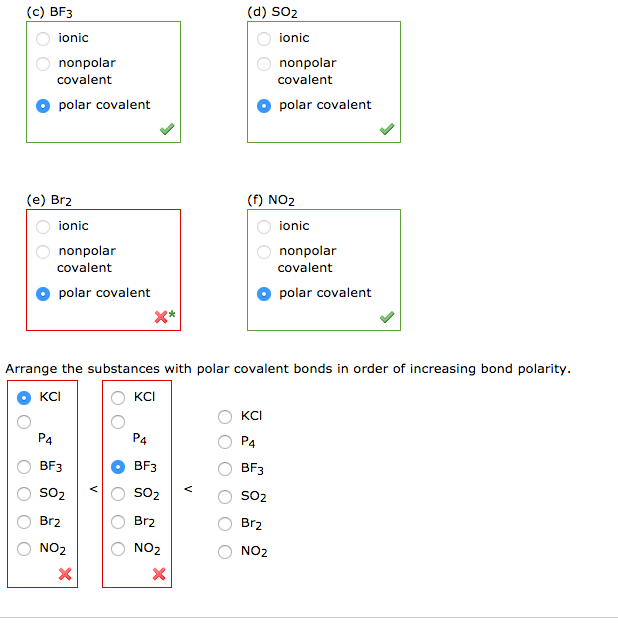Image resolution: width=618 pixels, height=623 pixels.
Task: Click red X under second ordering column
Action: tap(158, 574)
